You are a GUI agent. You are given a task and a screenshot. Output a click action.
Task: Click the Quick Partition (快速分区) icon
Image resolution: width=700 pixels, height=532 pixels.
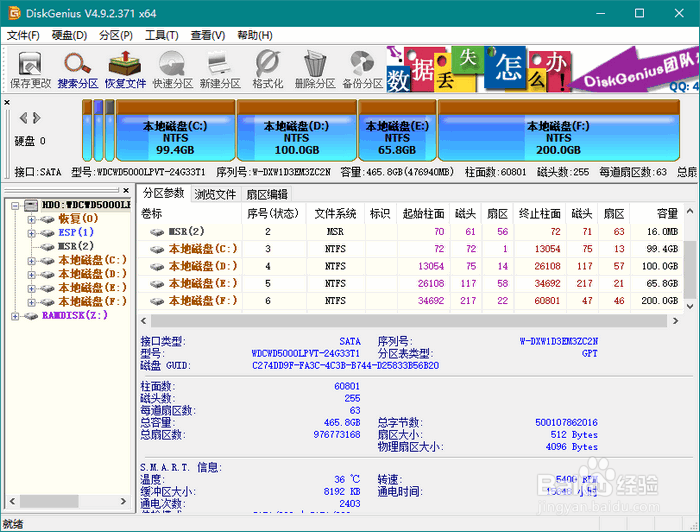(173, 69)
